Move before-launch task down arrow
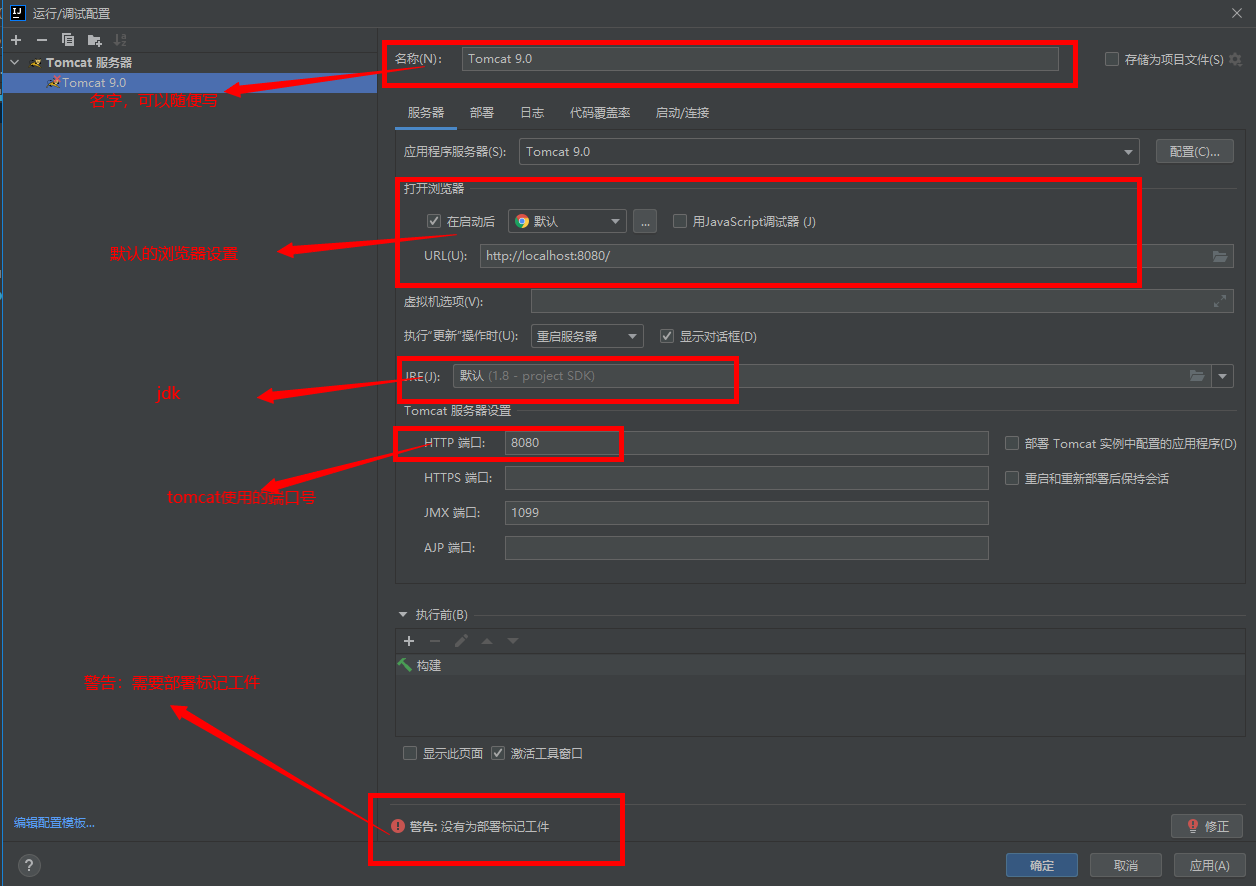The image size is (1256, 886). click(x=513, y=641)
